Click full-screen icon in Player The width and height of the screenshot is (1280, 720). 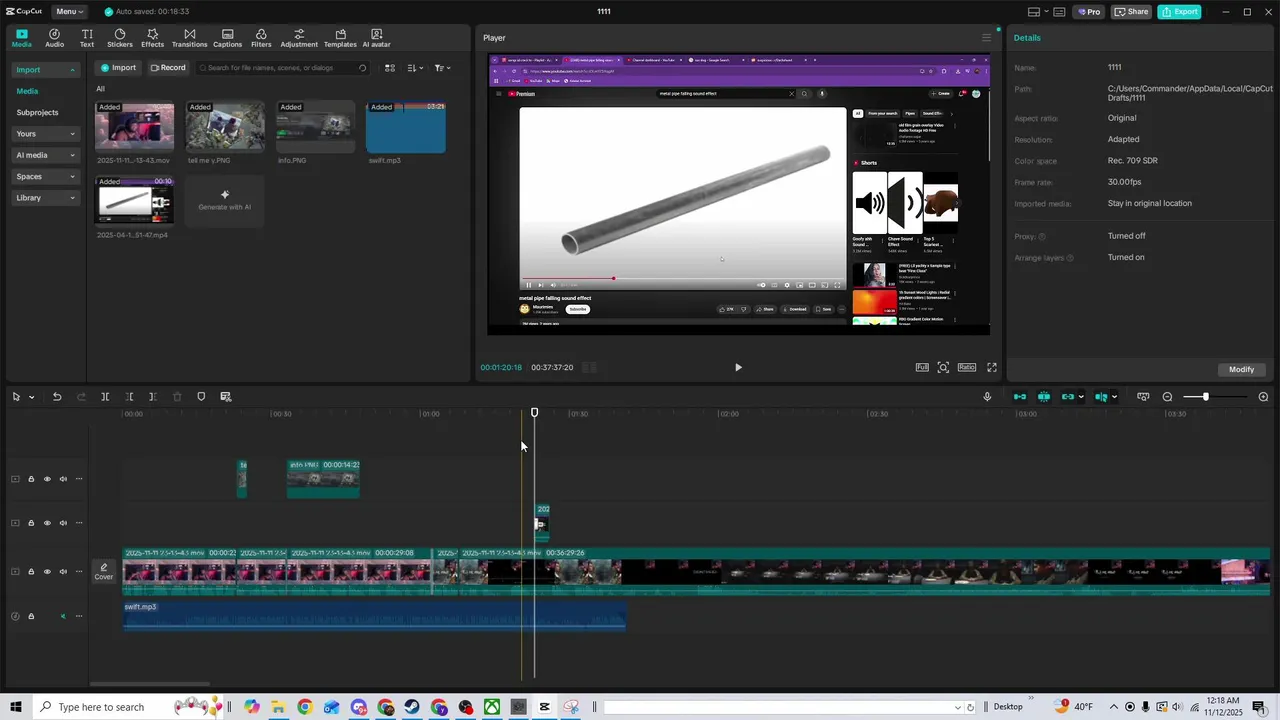[x=992, y=367]
